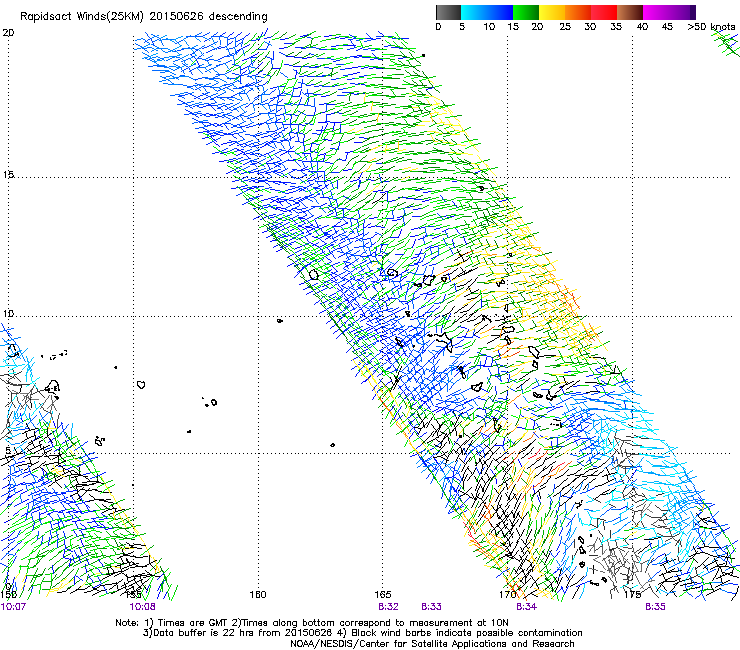Image resolution: width=740 pixels, height=650 pixels.
Task: Click the green 15–20 knots color segment
Action: tap(526, 12)
